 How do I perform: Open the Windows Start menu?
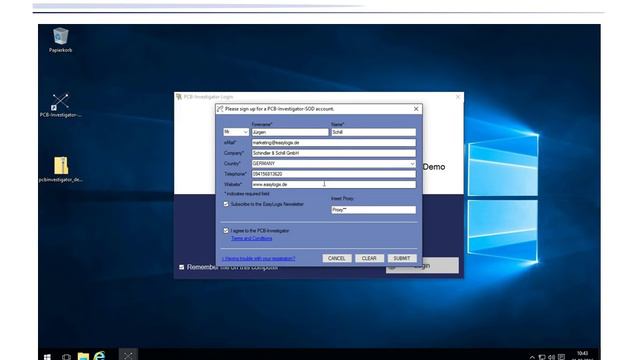click(x=47, y=357)
